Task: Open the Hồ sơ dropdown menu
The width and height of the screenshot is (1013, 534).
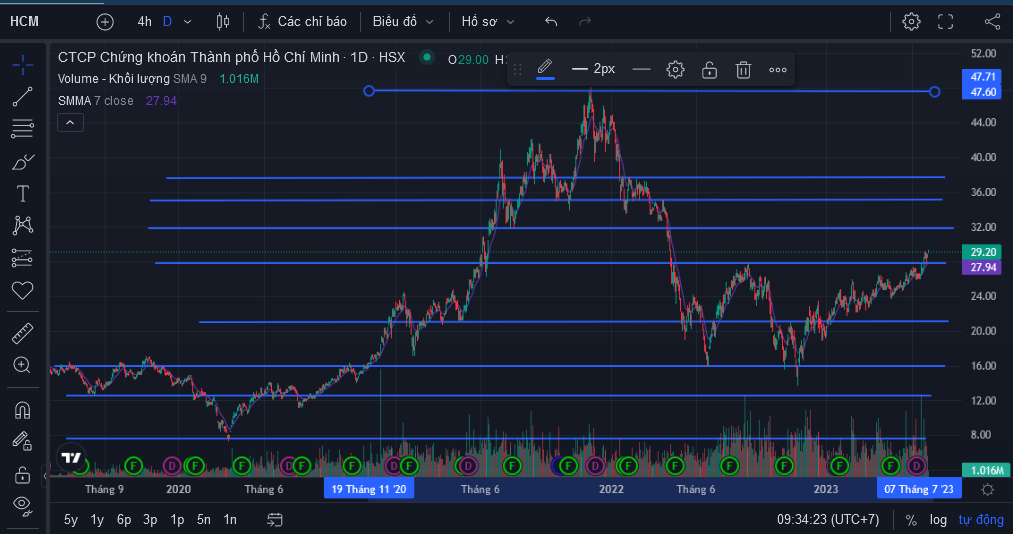Action: tap(488, 22)
